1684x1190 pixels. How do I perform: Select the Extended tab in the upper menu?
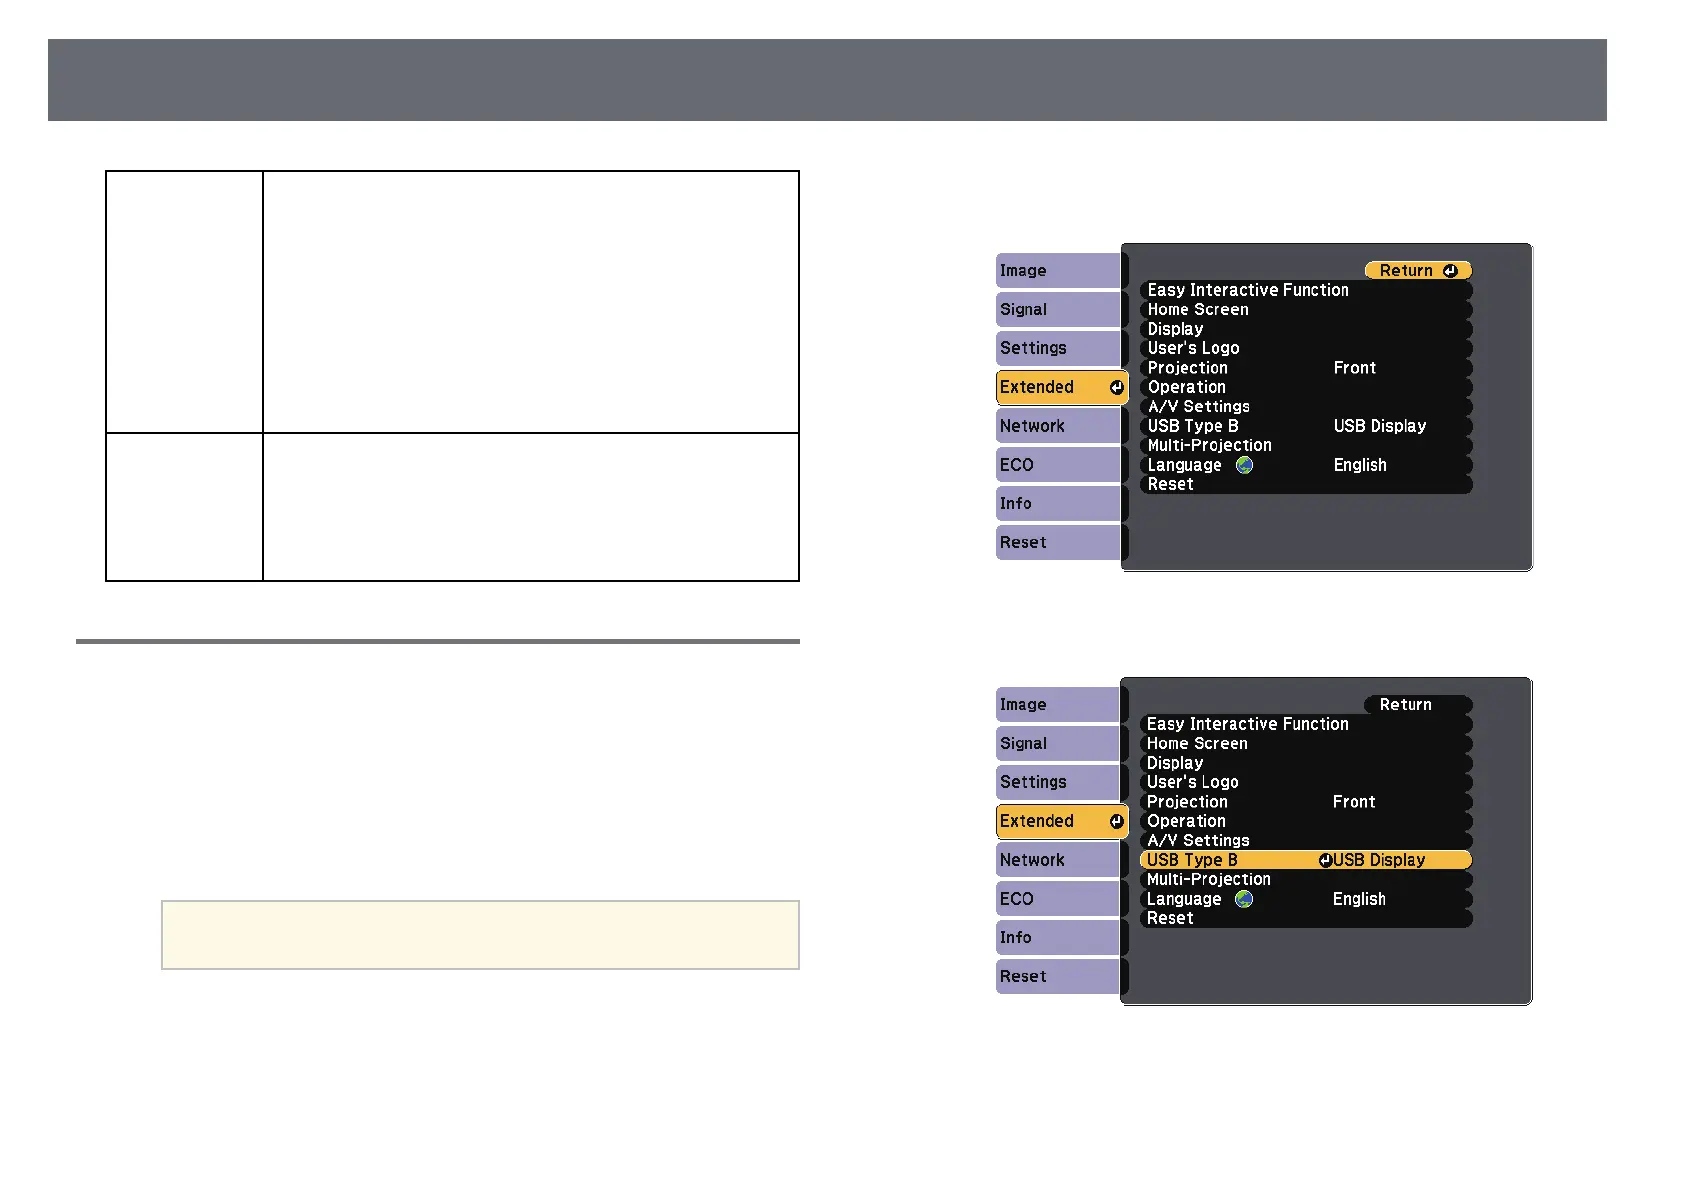[x=1062, y=387]
